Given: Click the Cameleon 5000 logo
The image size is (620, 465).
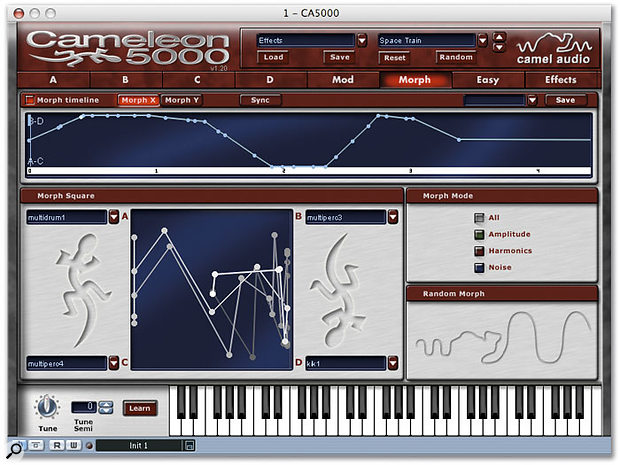Looking at the screenshot, I should [x=128, y=49].
